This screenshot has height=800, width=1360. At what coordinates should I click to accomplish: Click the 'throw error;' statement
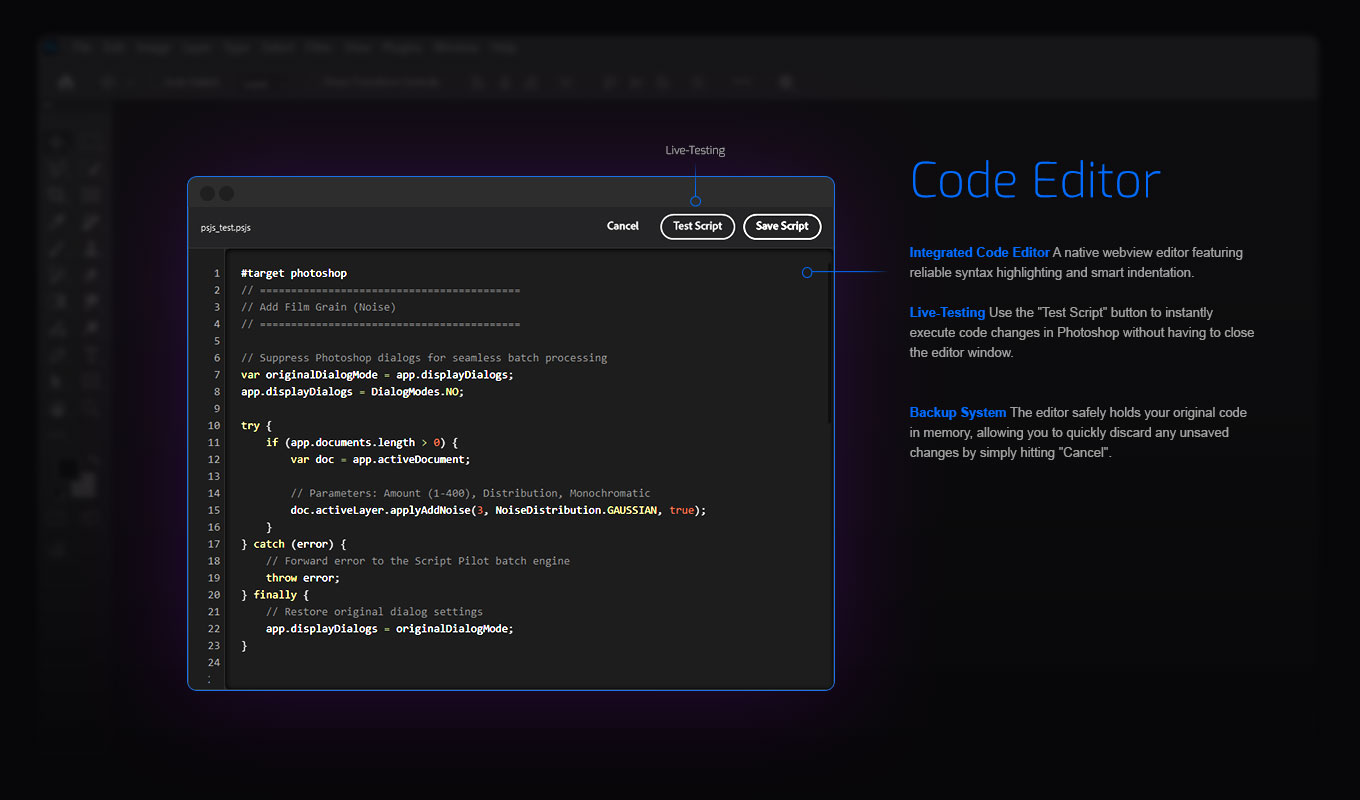click(302, 578)
